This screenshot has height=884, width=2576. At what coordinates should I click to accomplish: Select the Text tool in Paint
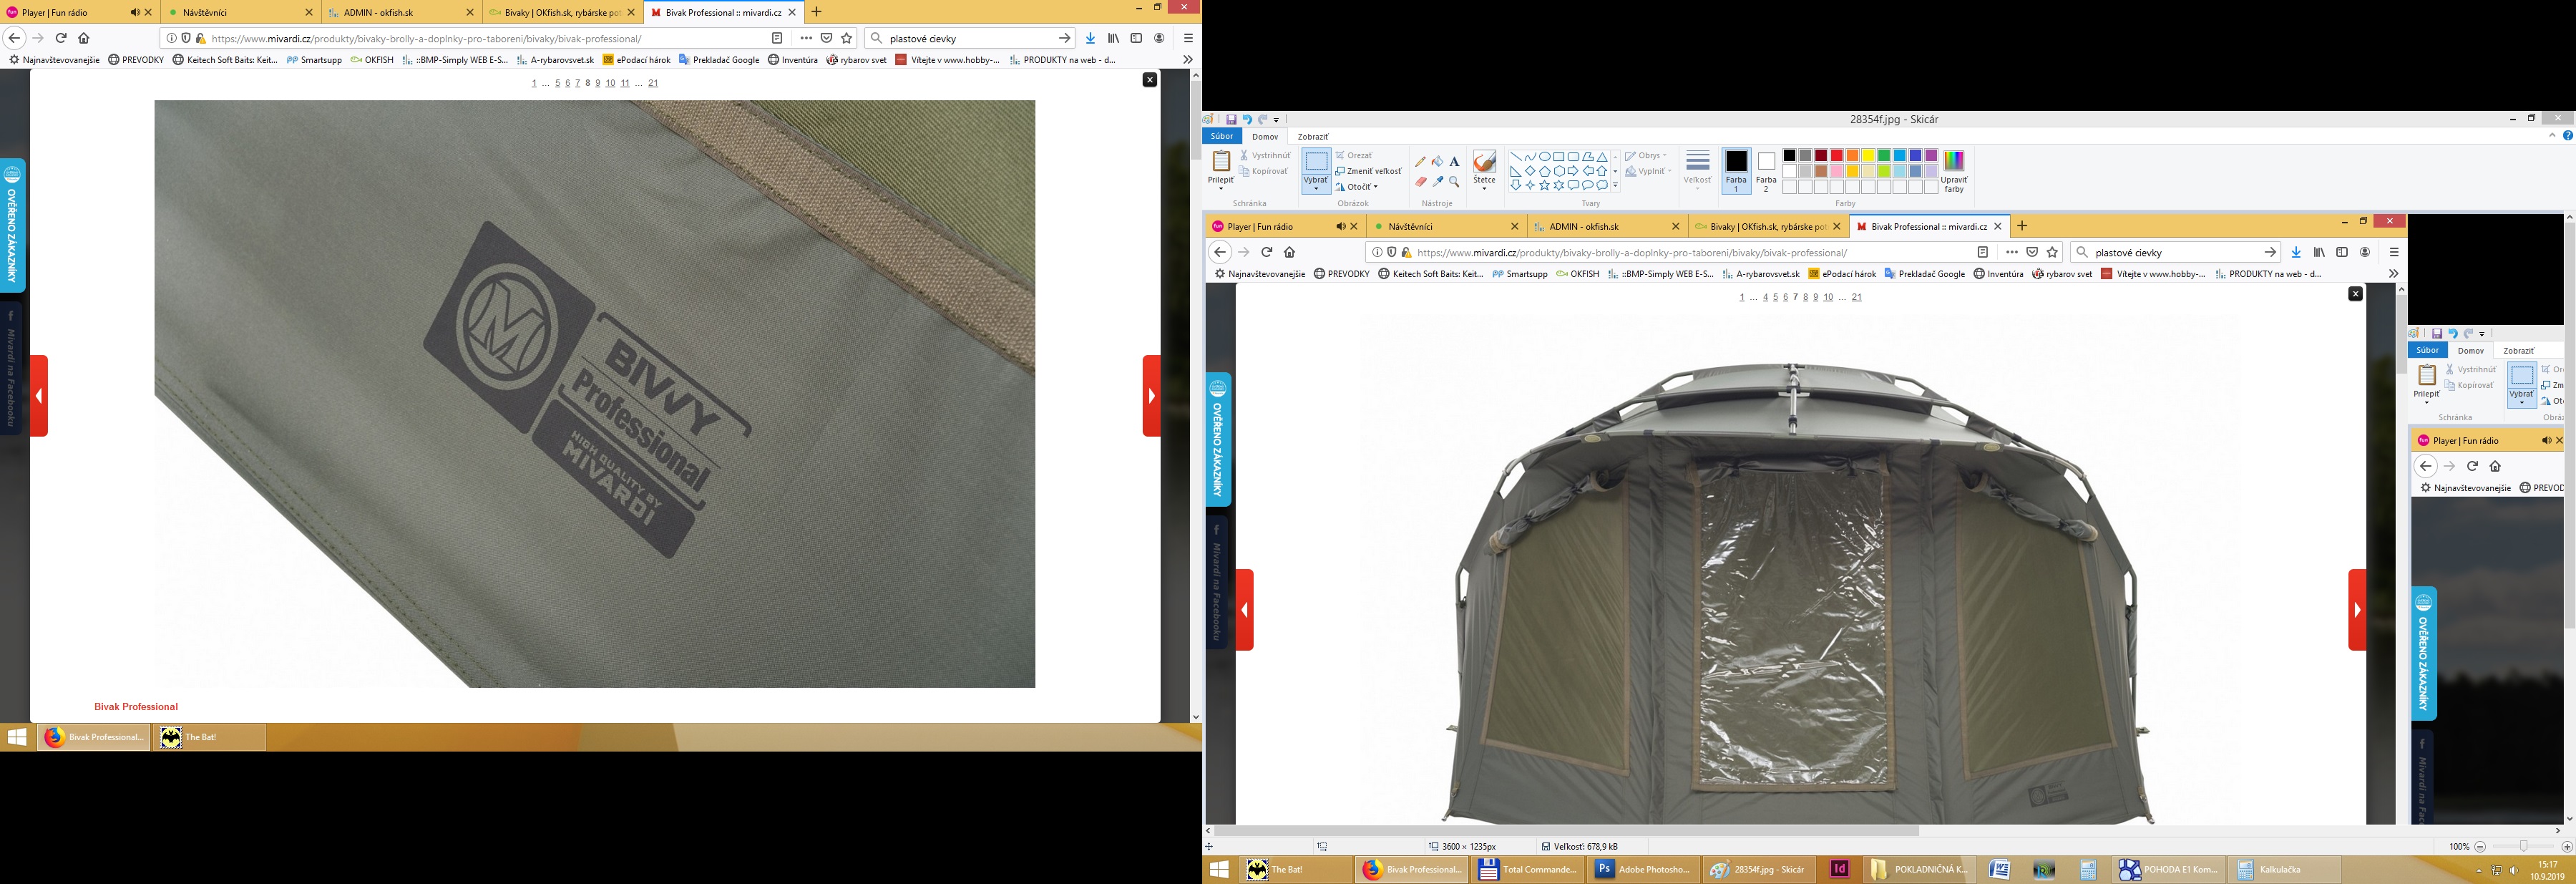tap(1454, 162)
